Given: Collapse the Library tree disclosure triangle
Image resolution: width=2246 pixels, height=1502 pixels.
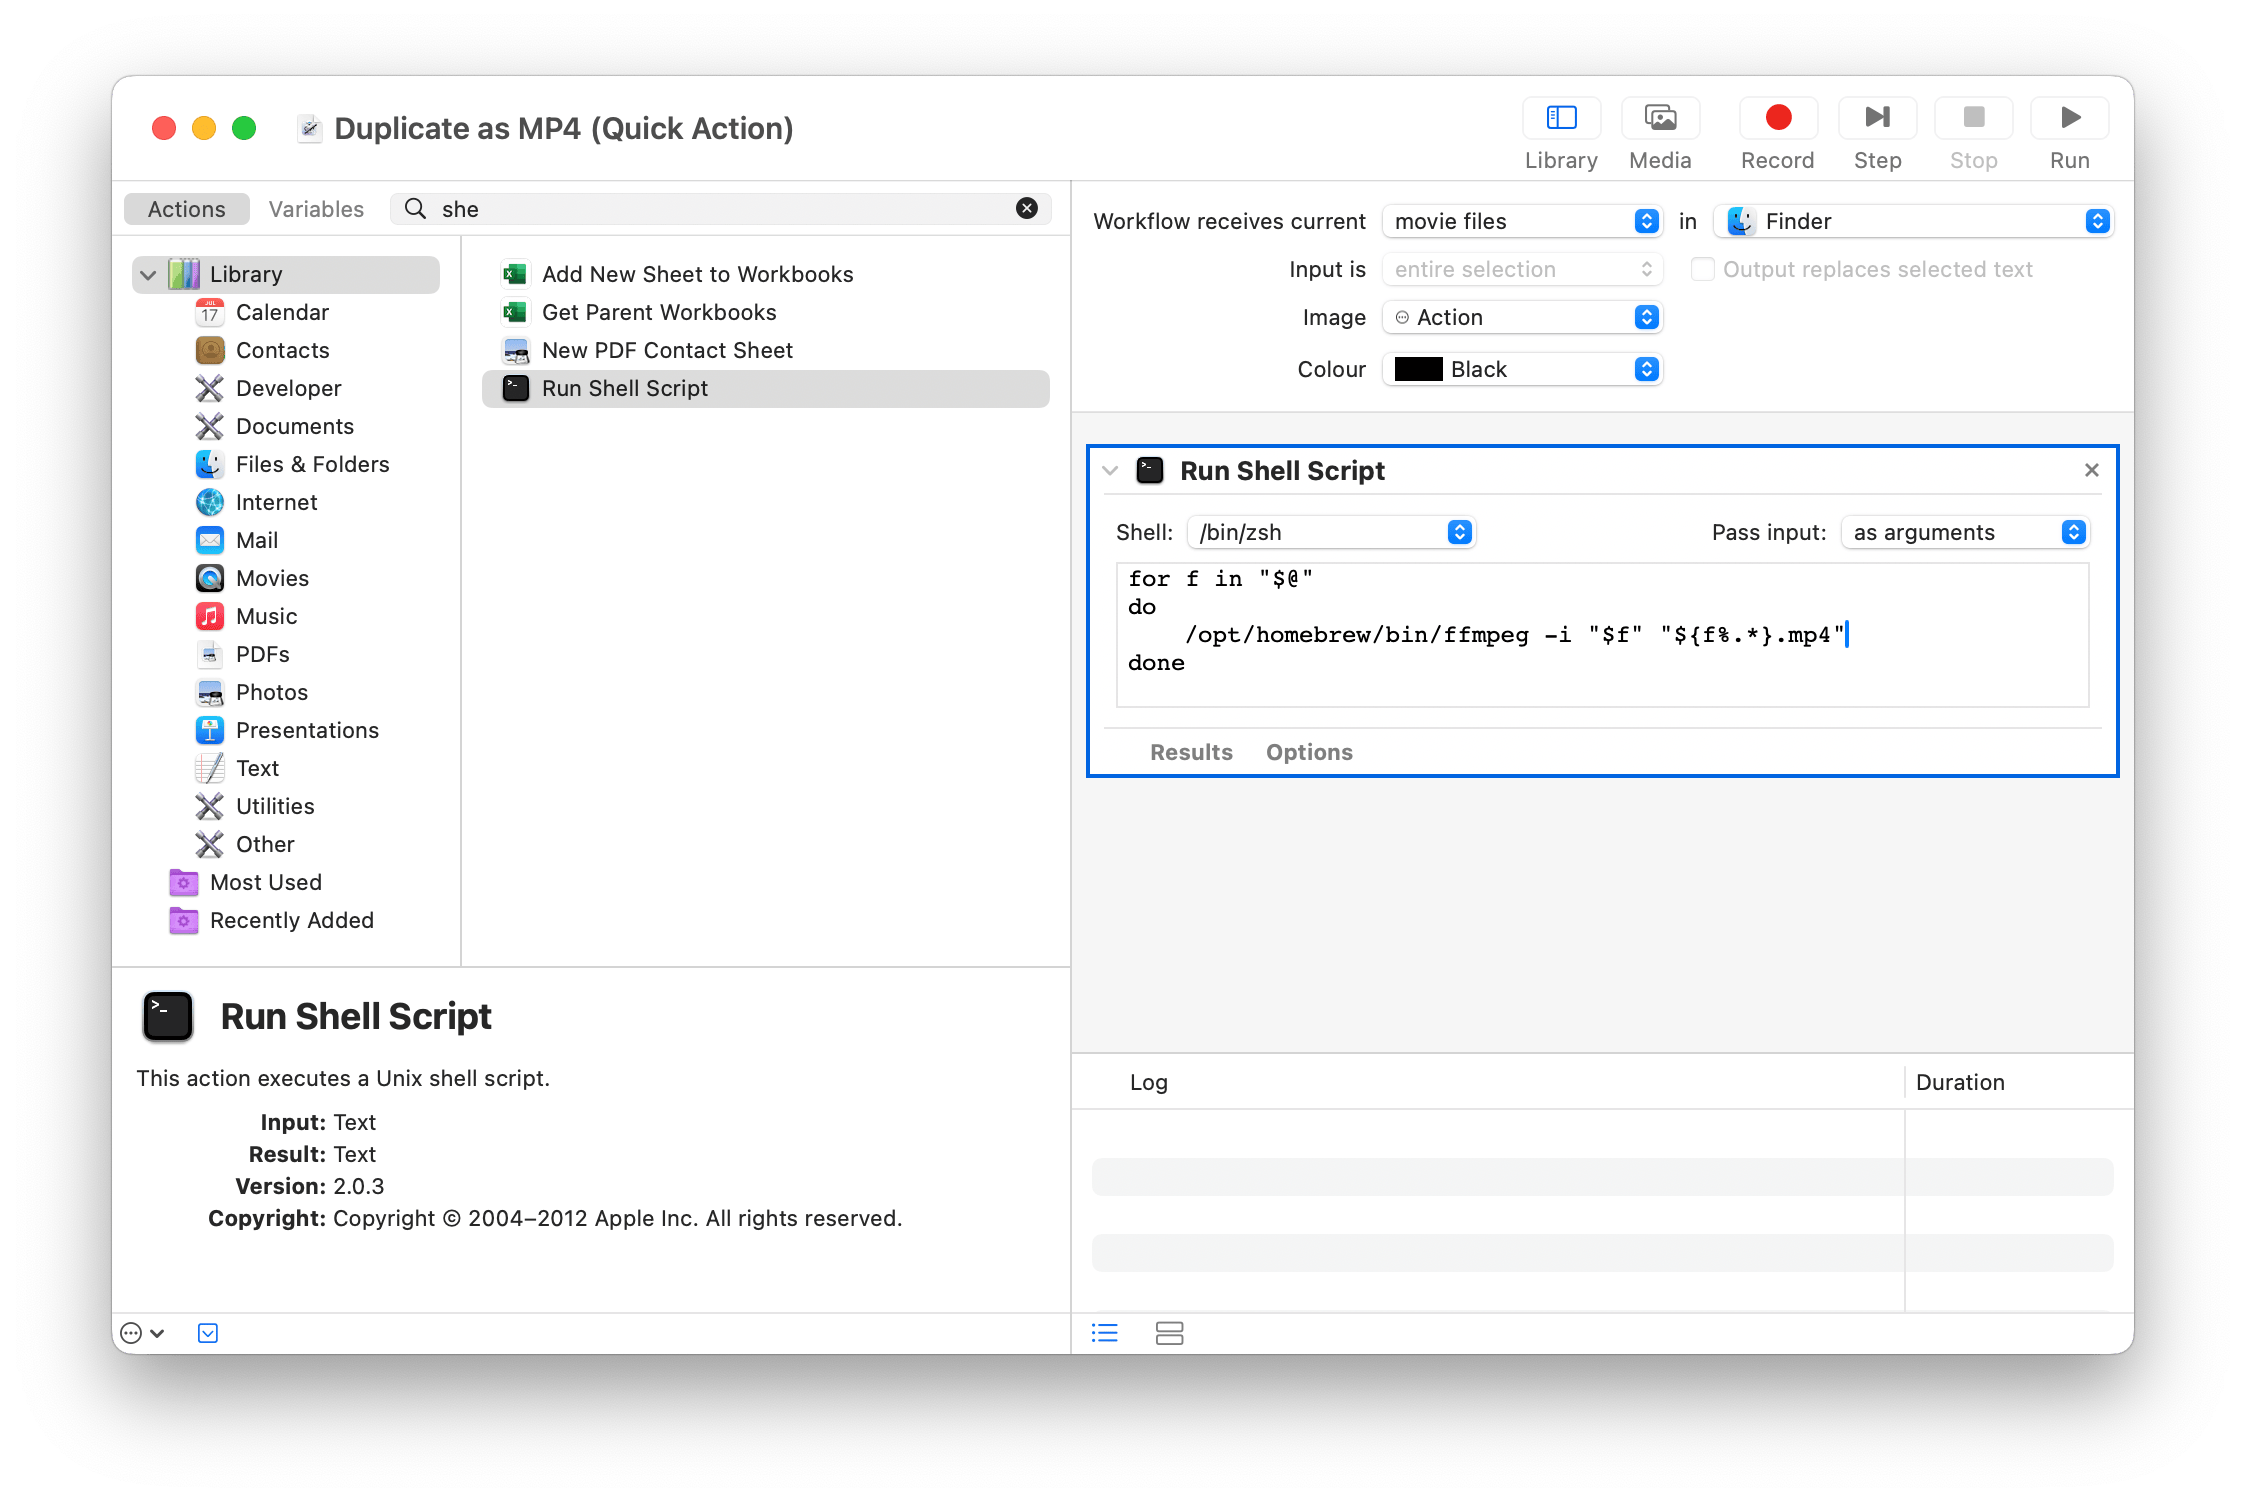Looking at the screenshot, I should pyautogui.click(x=148, y=274).
